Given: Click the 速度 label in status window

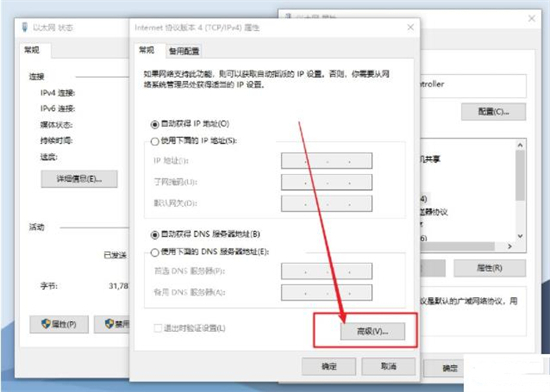Looking at the screenshot, I should coord(49,157).
